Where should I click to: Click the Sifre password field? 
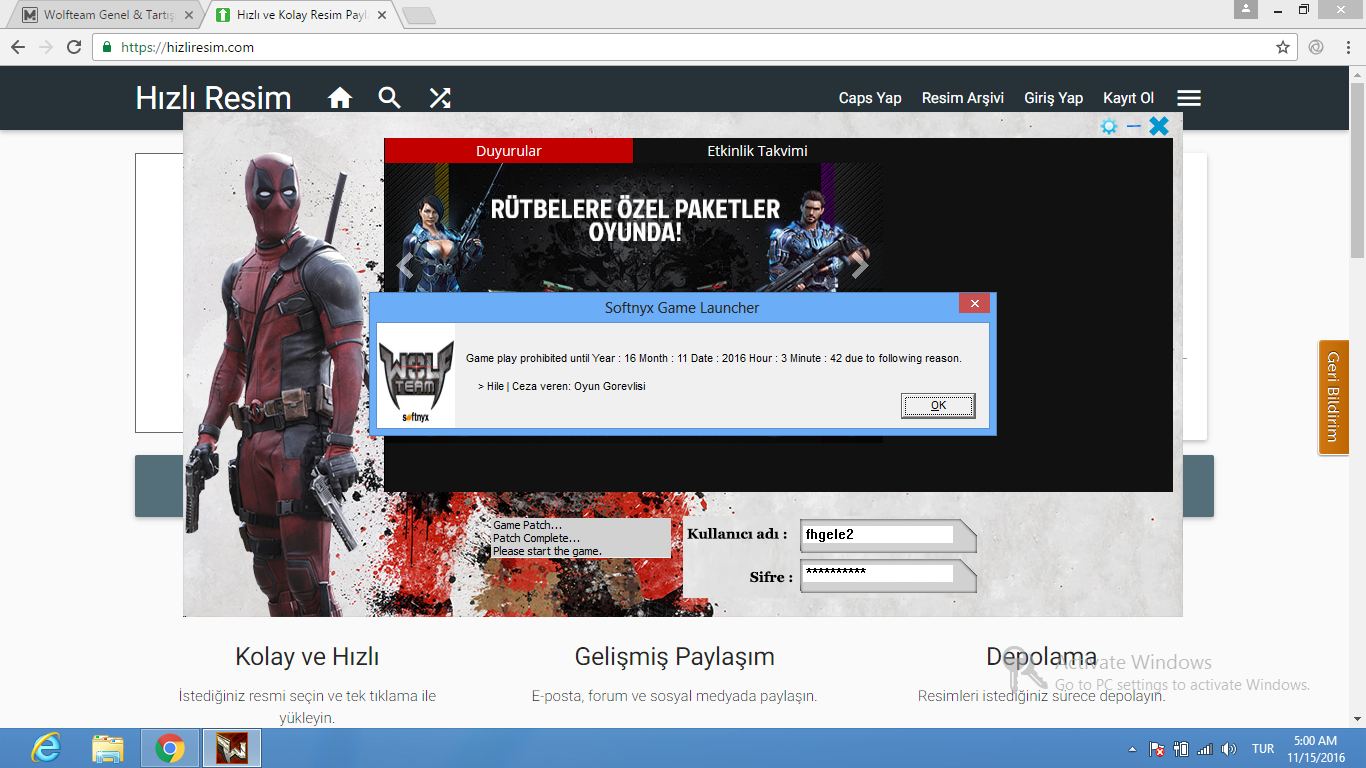pos(878,573)
